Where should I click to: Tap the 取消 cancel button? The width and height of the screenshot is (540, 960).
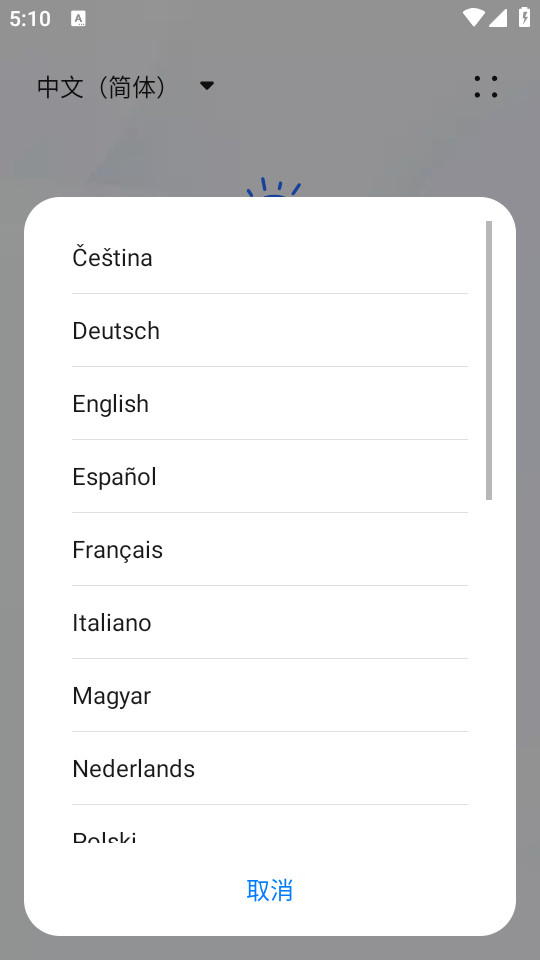[270, 890]
